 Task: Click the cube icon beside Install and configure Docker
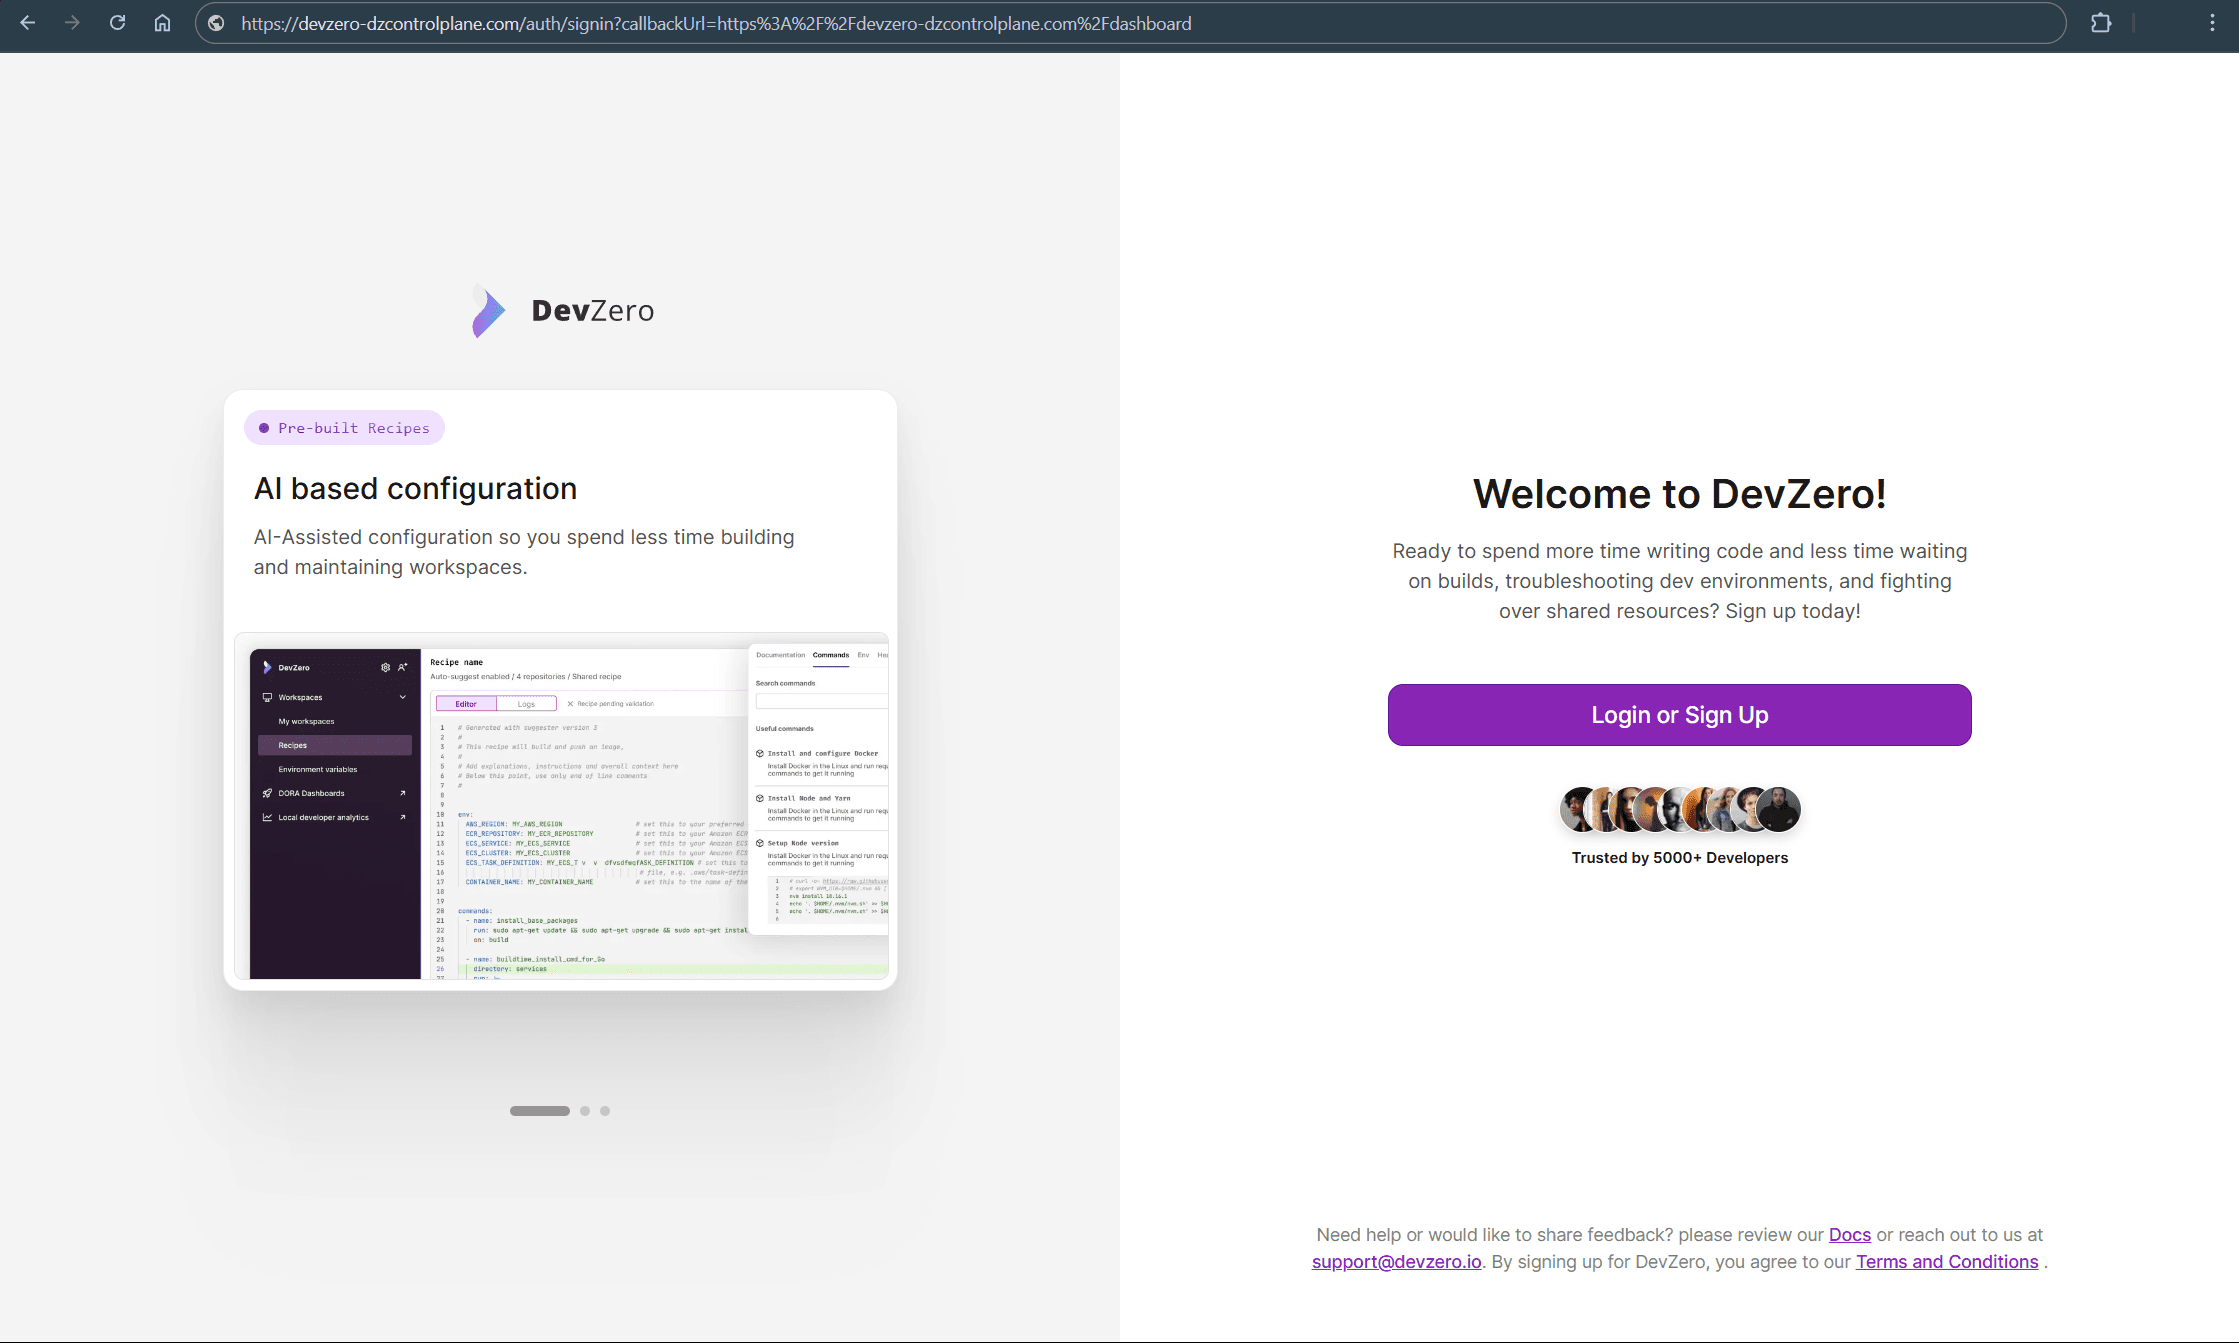tap(760, 753)
